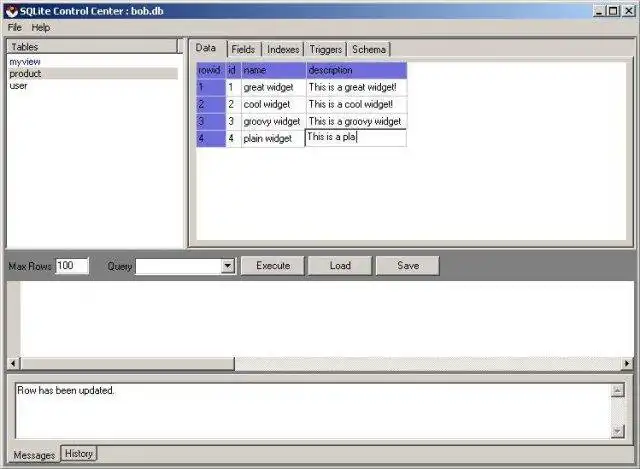
Task: Switch to the Schema tab
Action: pyautogui.click(x=369, y=49)
